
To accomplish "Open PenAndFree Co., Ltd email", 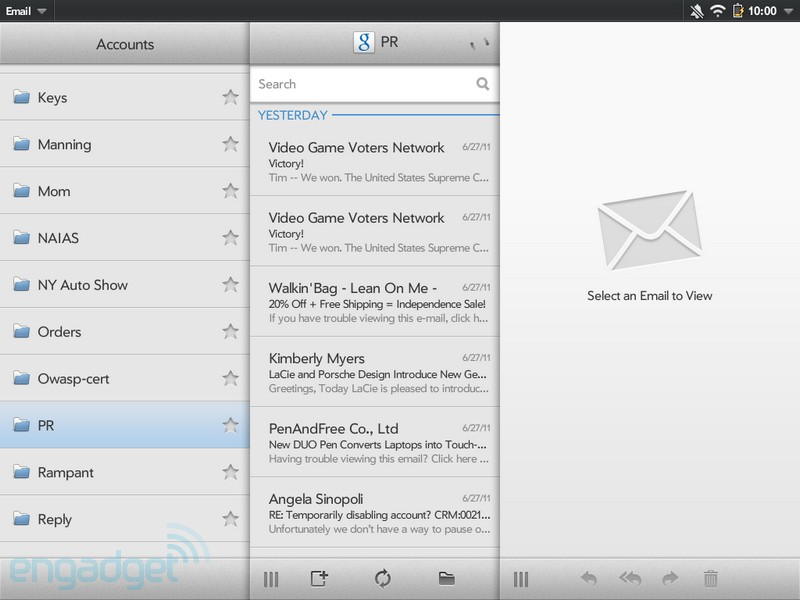I will pyautogui.click(x=374, y=442).
